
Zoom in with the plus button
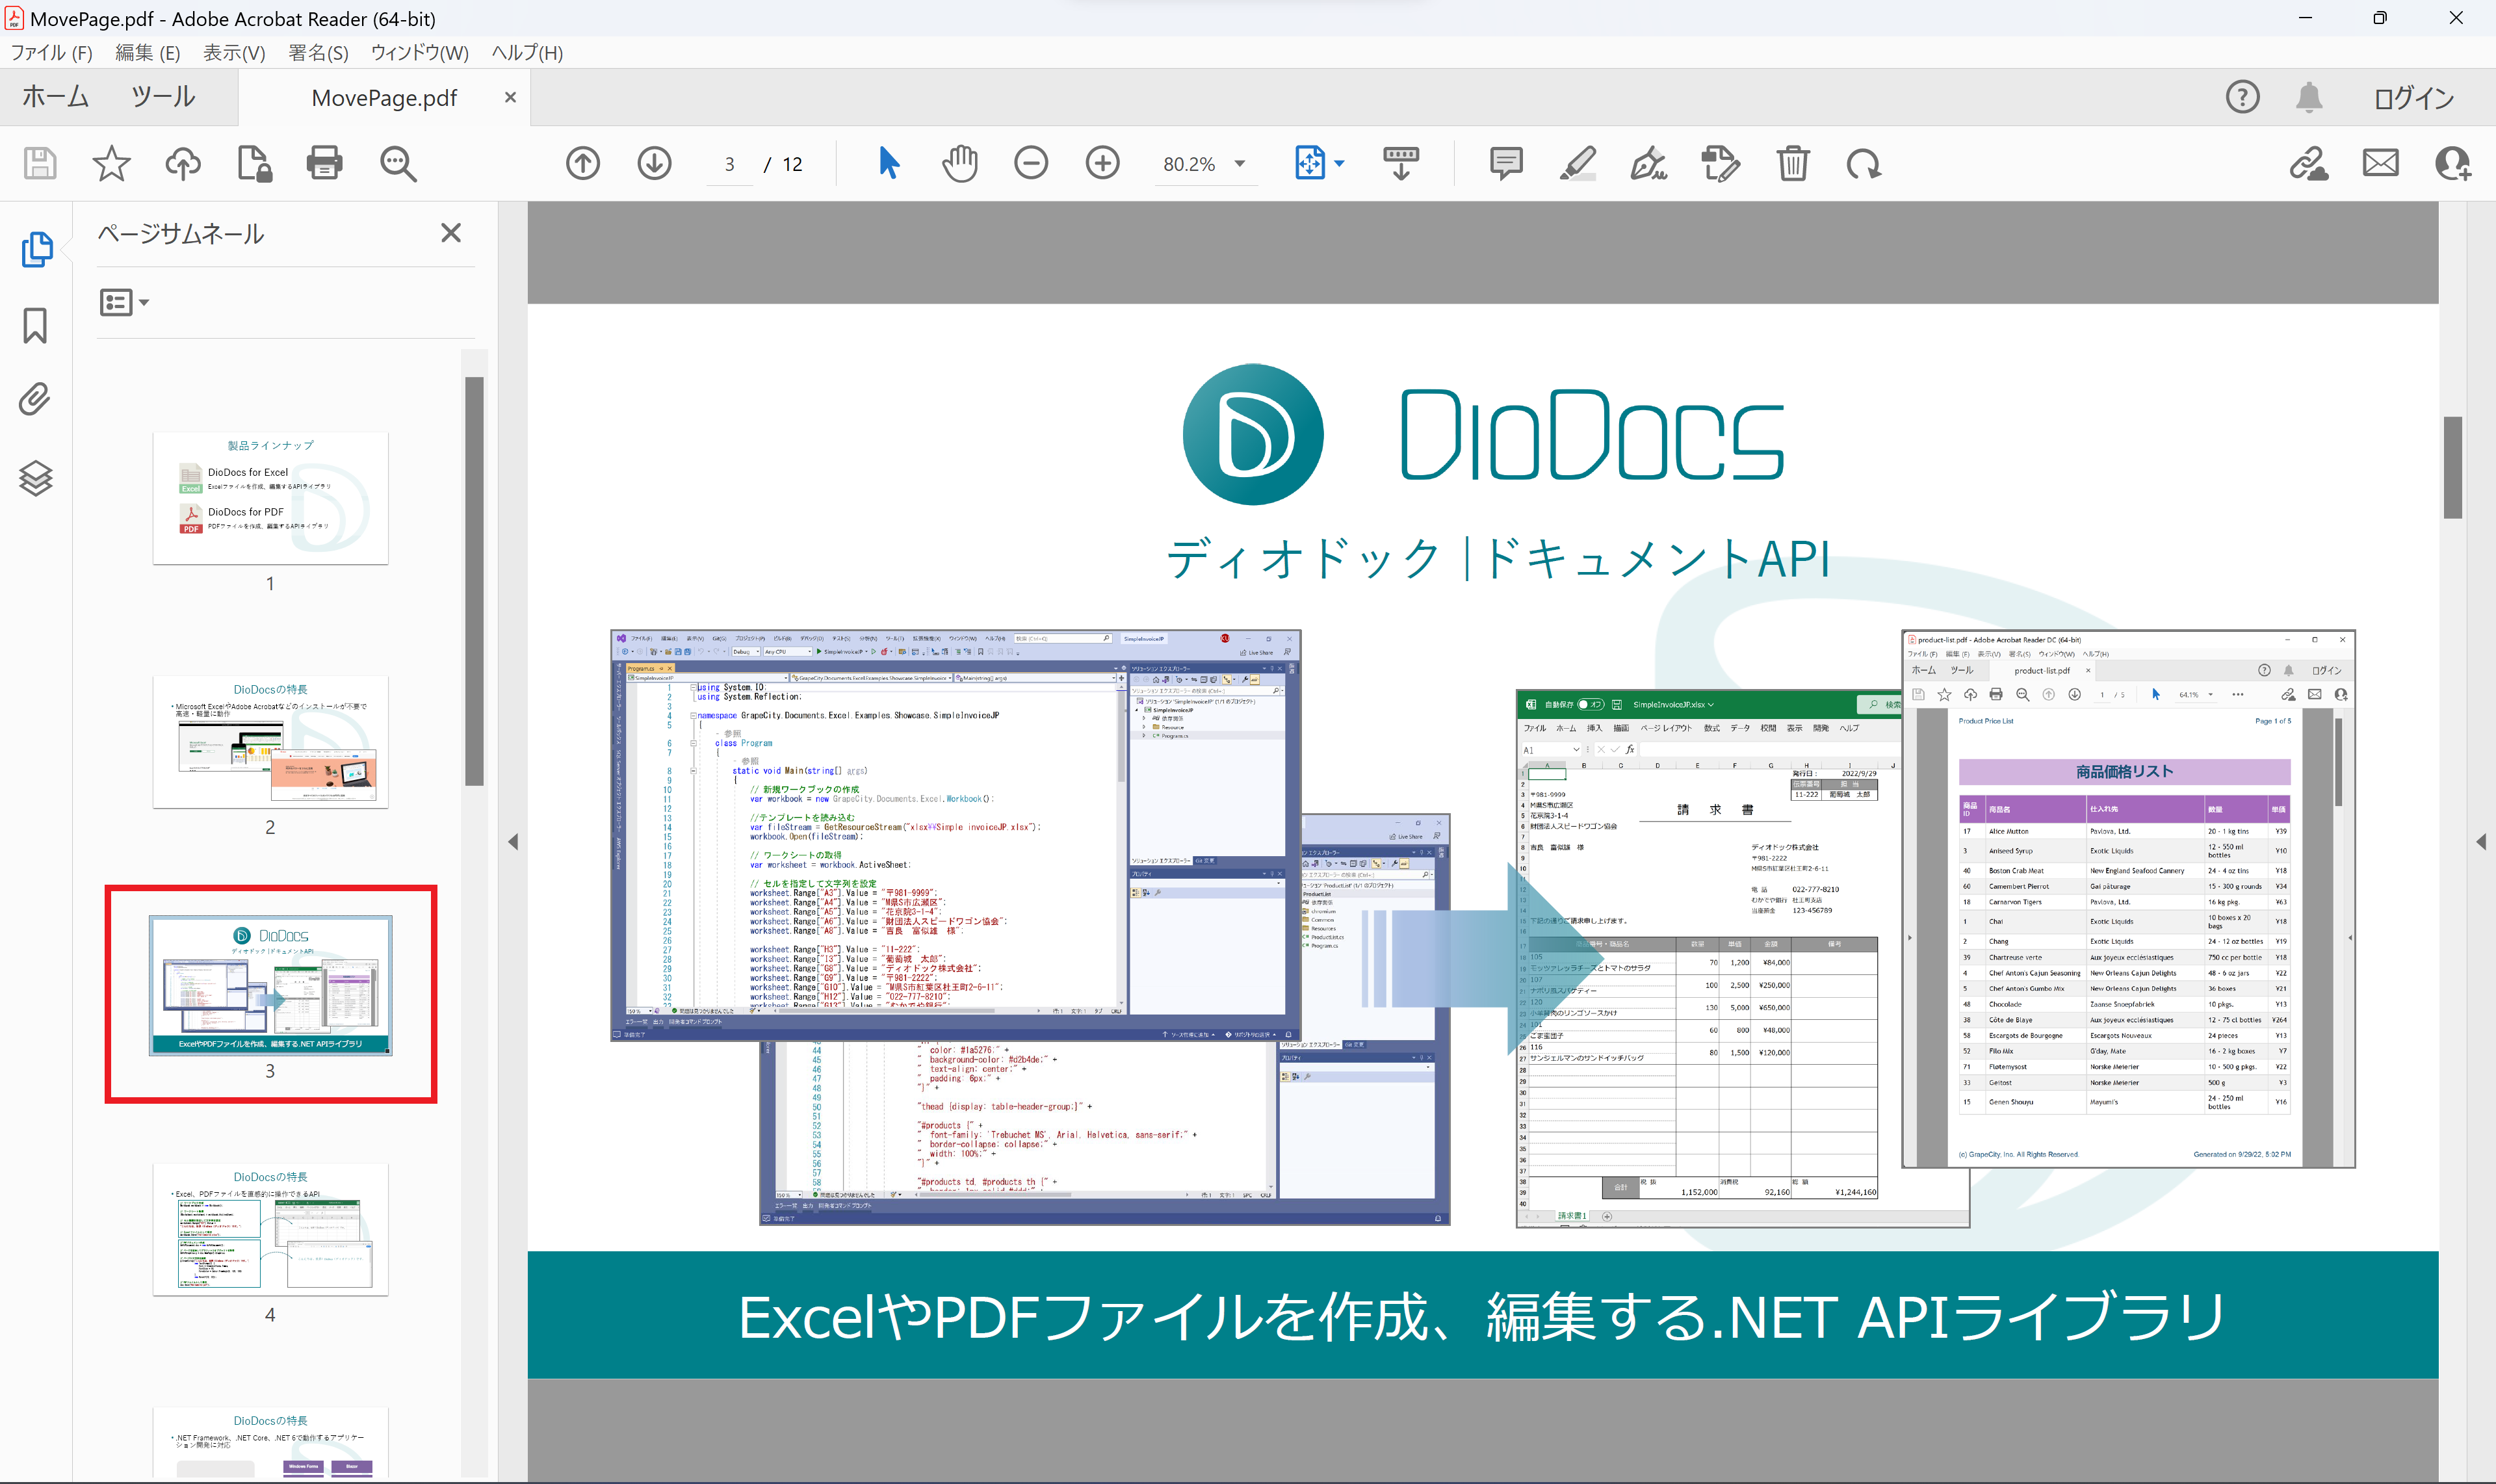coord(1103,163)
